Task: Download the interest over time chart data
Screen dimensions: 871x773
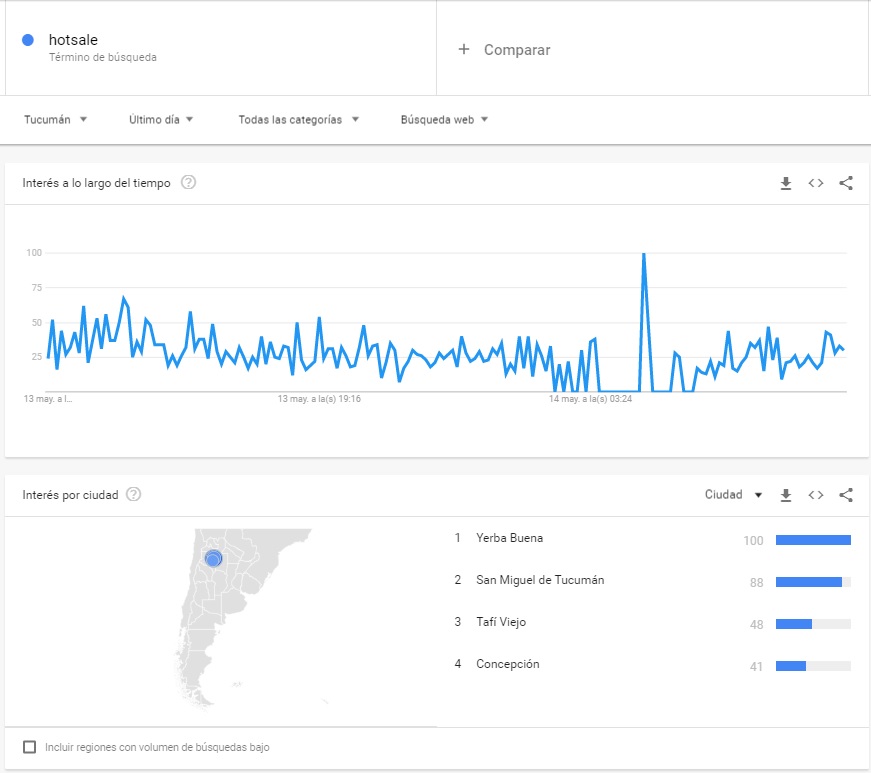Action: tap(786, 183)
